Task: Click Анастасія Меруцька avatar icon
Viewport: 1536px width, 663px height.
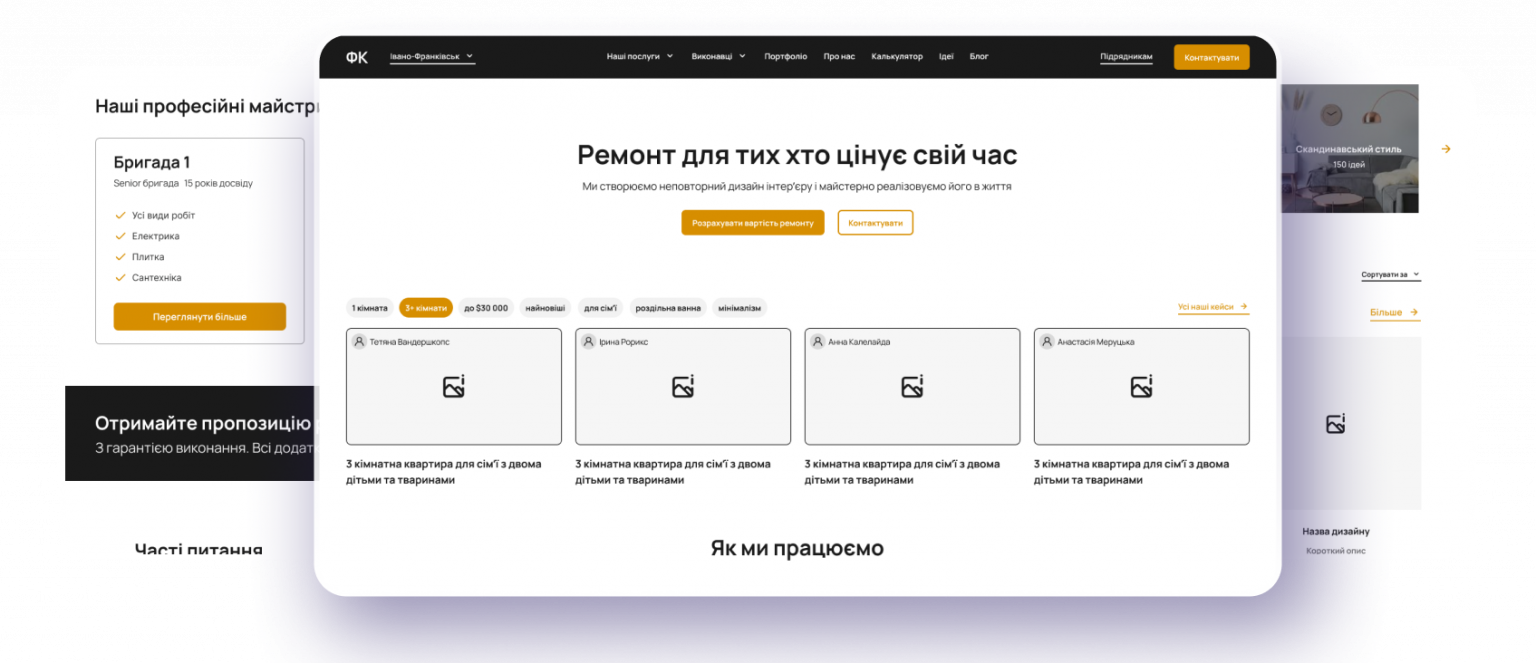Action: click(x=1046, y=342)
